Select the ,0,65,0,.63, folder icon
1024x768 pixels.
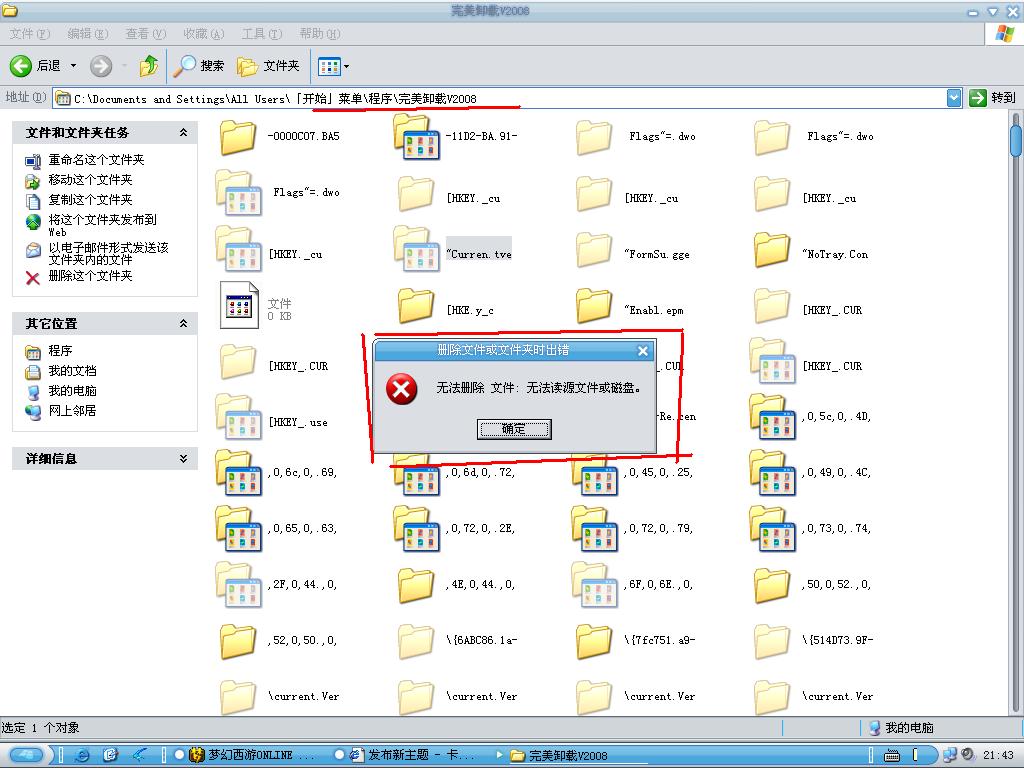238,529
